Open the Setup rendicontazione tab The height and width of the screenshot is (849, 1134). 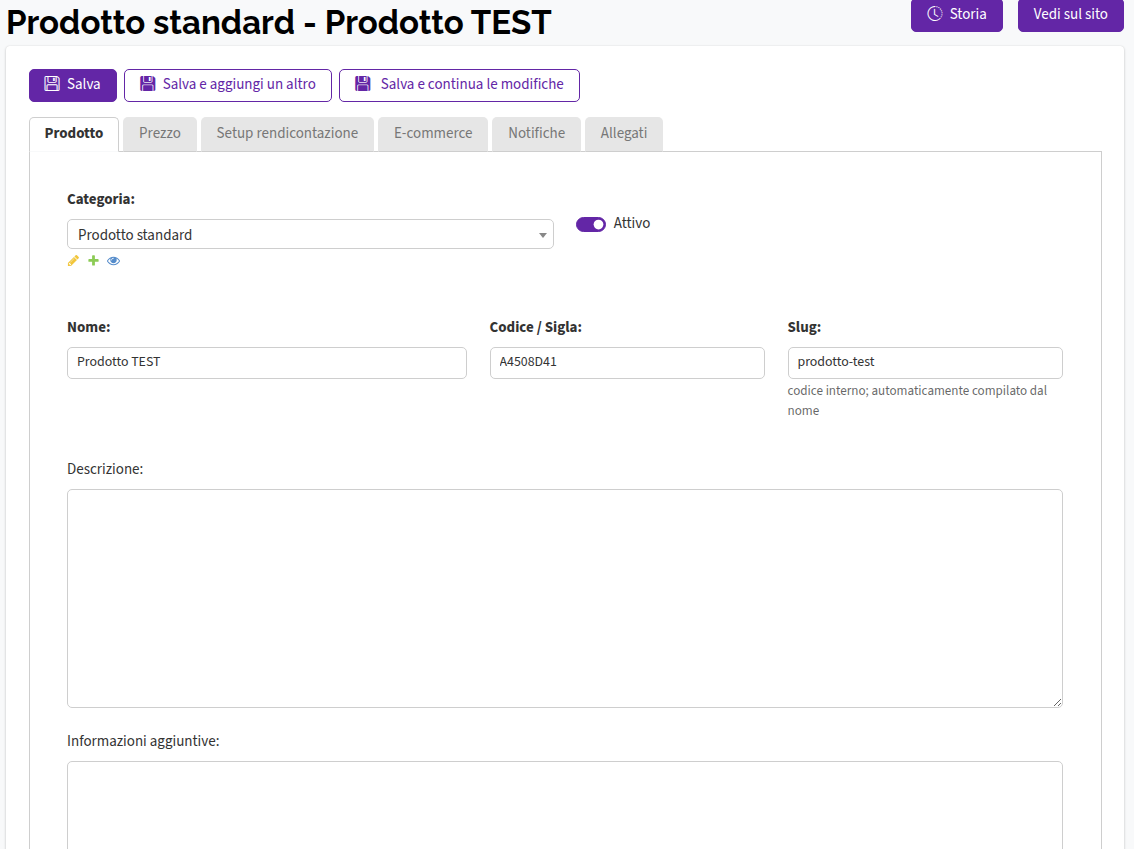point(287,134)
